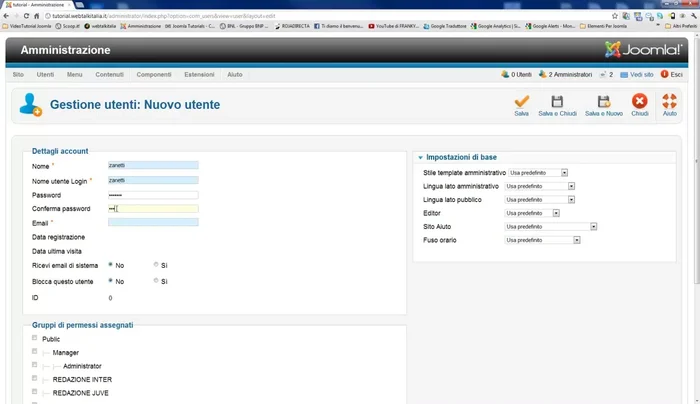Check the Manager group checkbox
The height and width of the screenshot is (404, 700).
click(36, 352)
